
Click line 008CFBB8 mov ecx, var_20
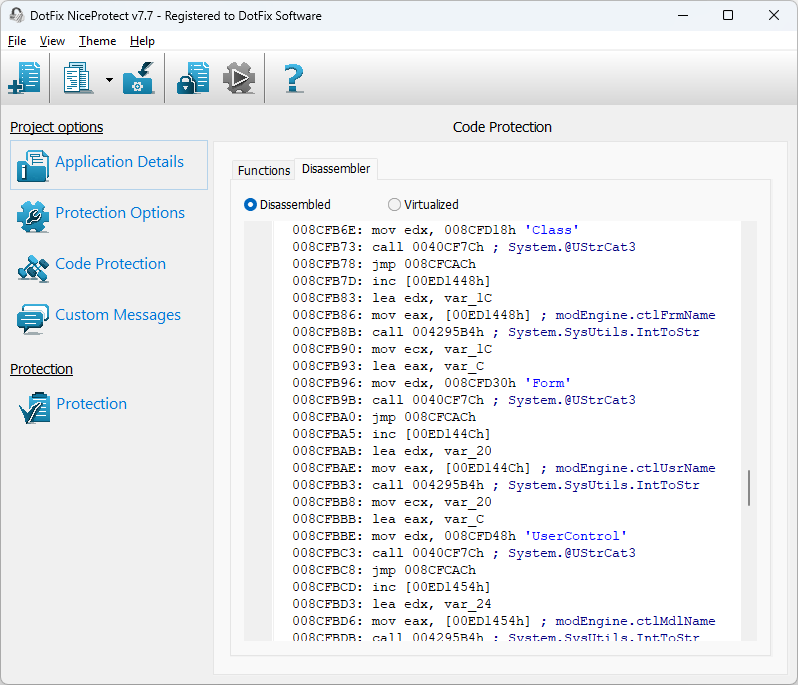tap(392, 502)
